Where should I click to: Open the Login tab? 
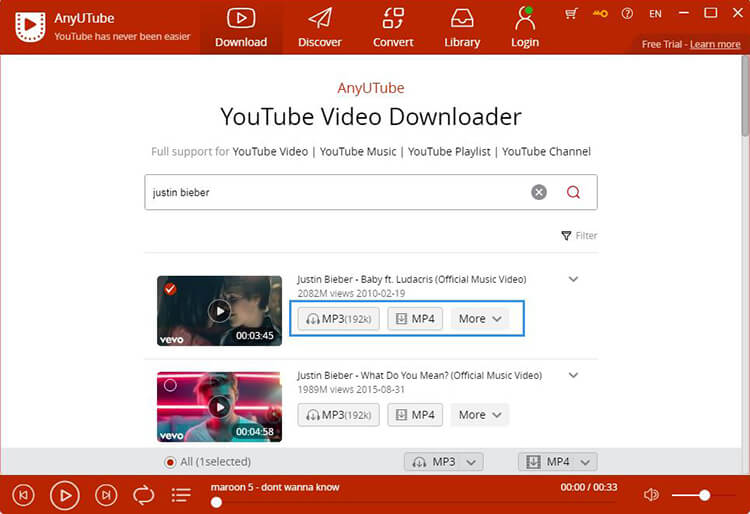click(x=525, y=28)
